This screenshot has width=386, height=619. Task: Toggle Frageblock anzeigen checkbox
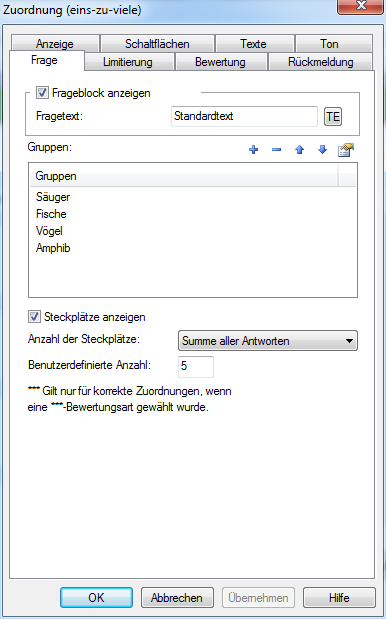click(42, 93)
